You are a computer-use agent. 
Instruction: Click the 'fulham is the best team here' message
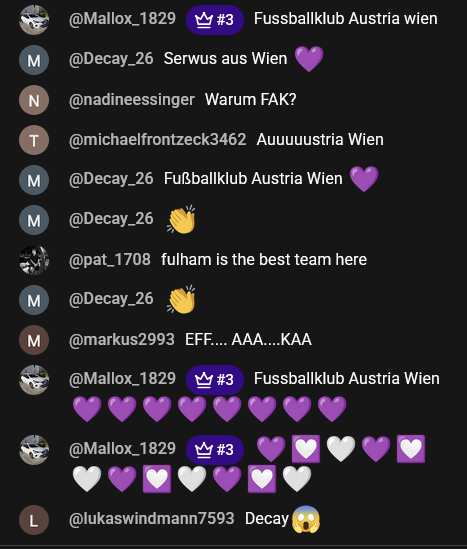click(x=264, y=260)
